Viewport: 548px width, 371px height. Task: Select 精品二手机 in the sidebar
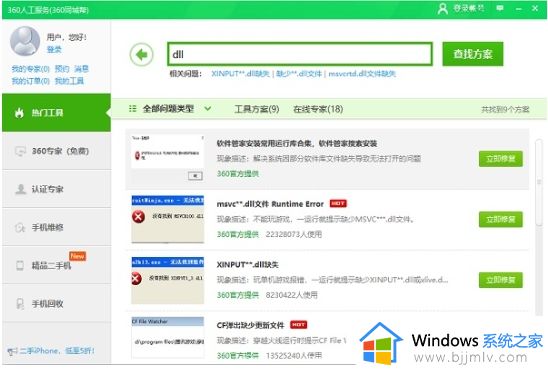click(x=56, y=265)
